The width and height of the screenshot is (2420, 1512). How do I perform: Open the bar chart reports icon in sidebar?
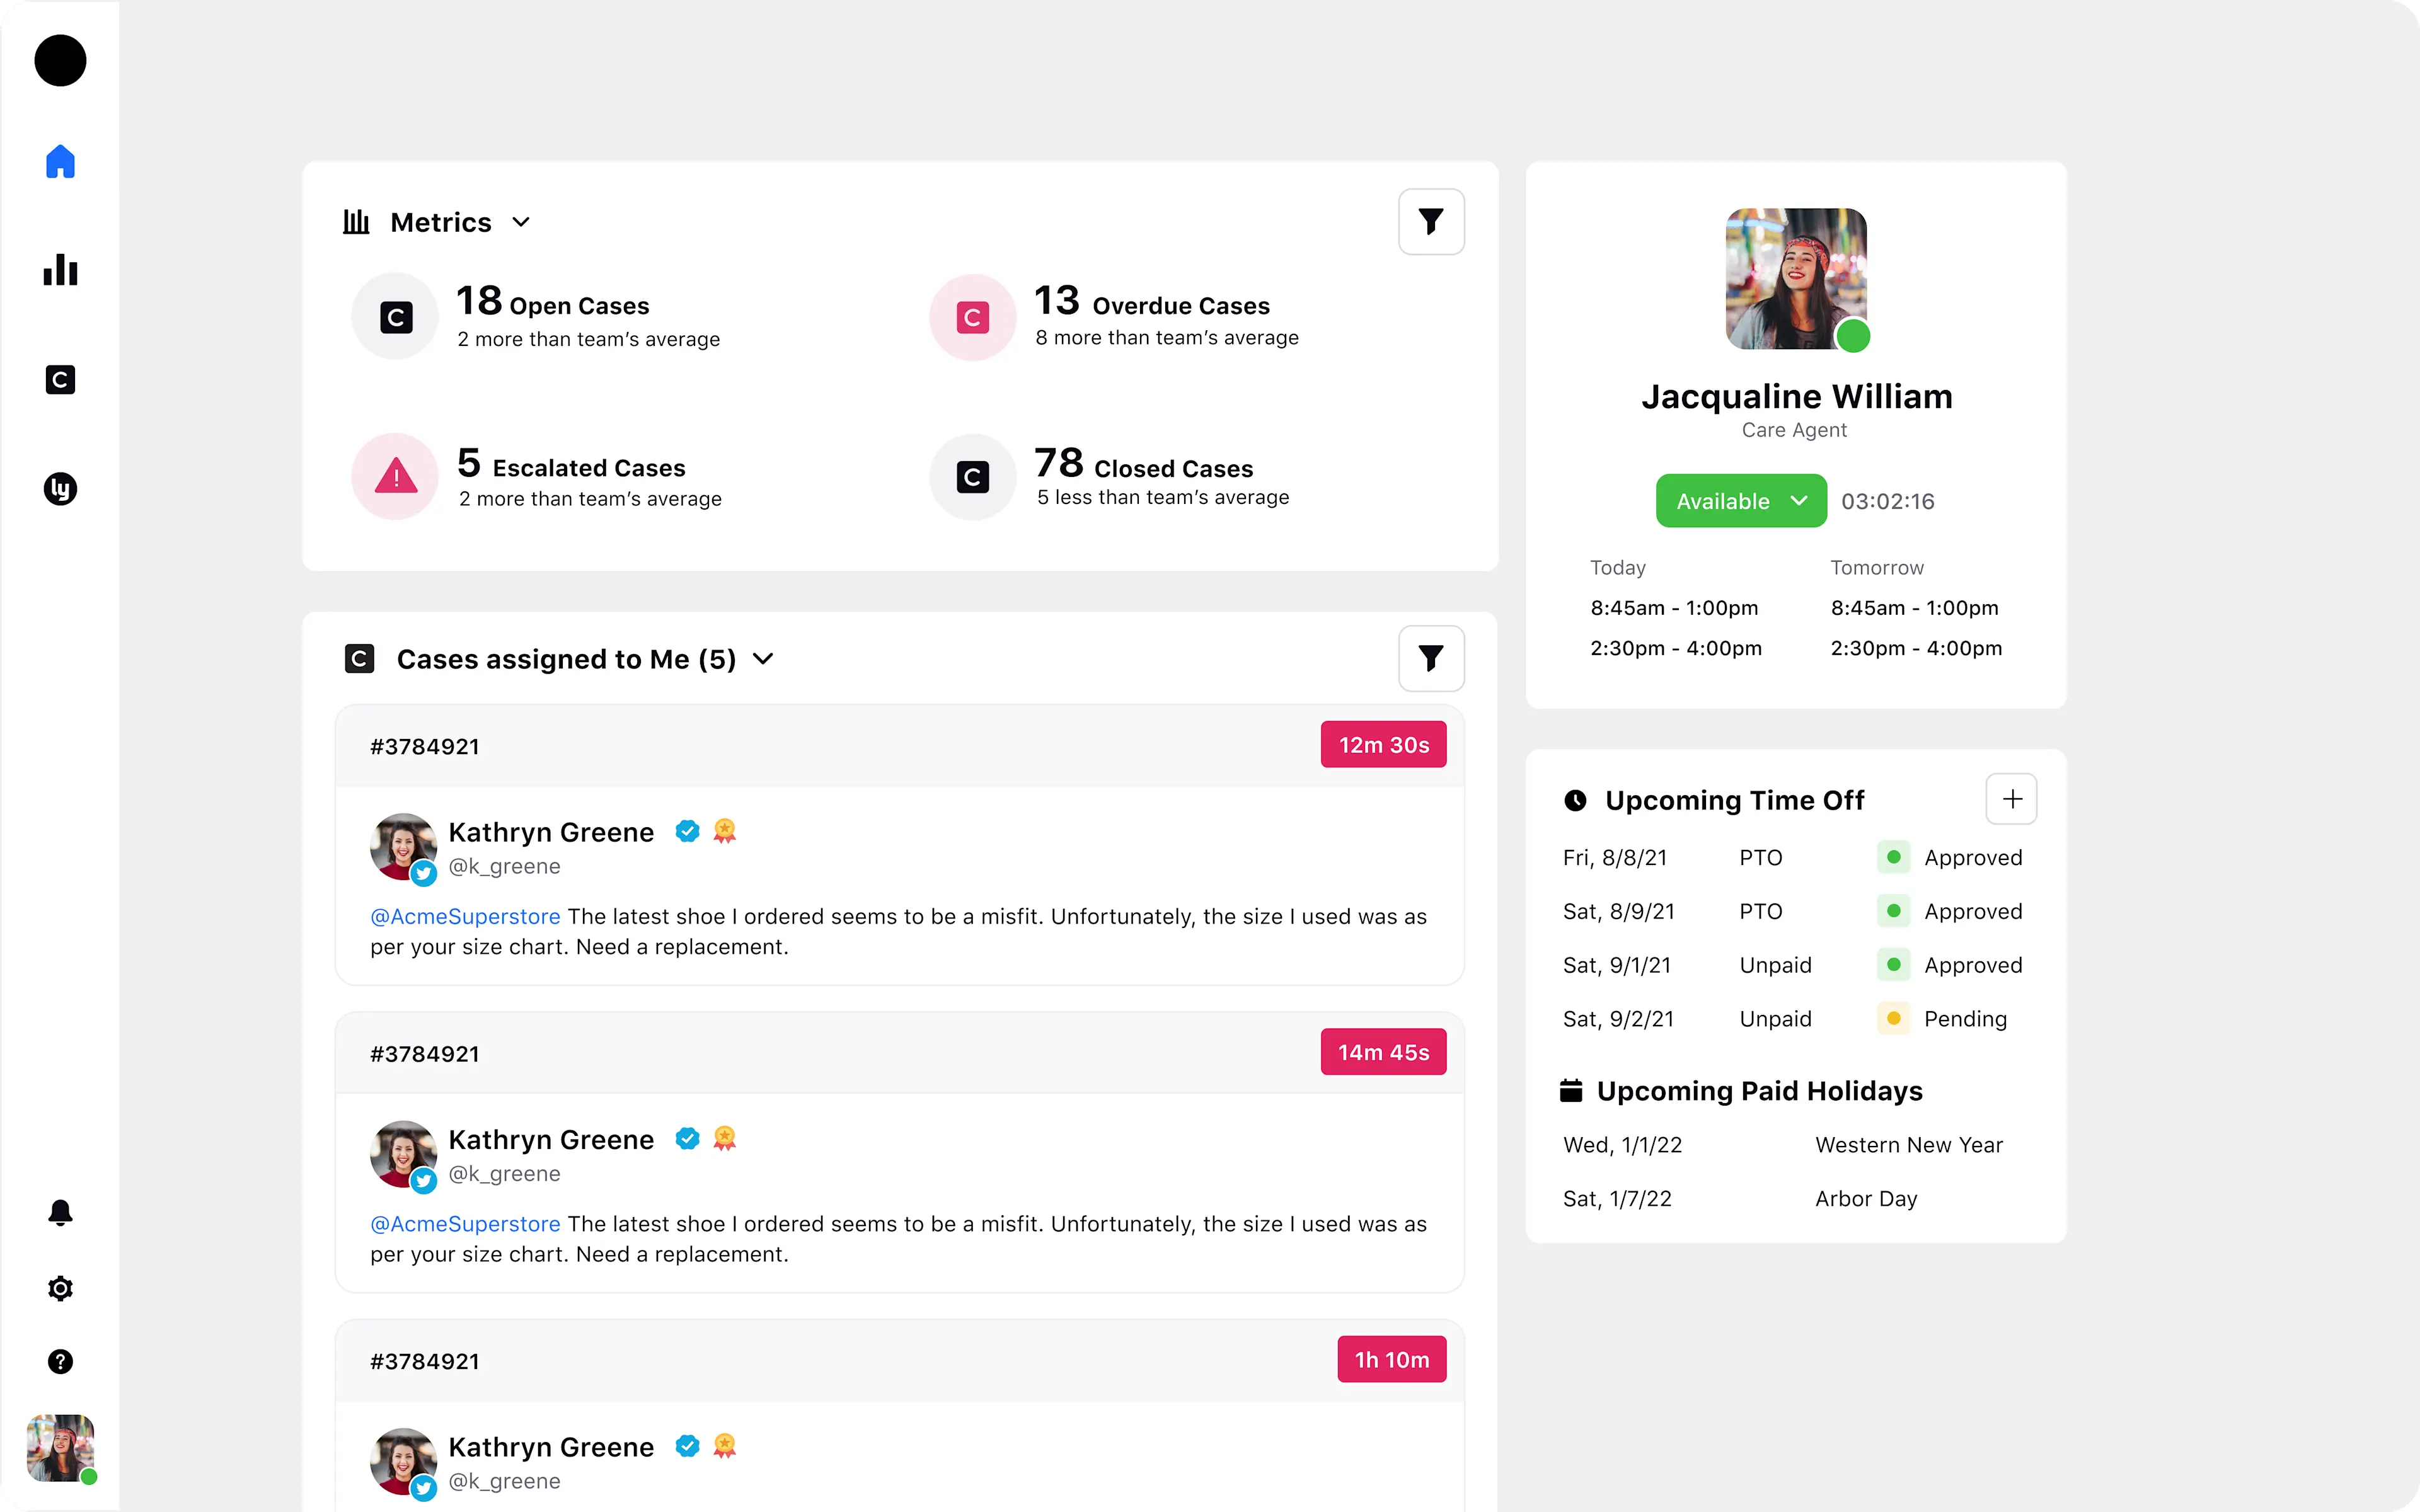point(60,270)
